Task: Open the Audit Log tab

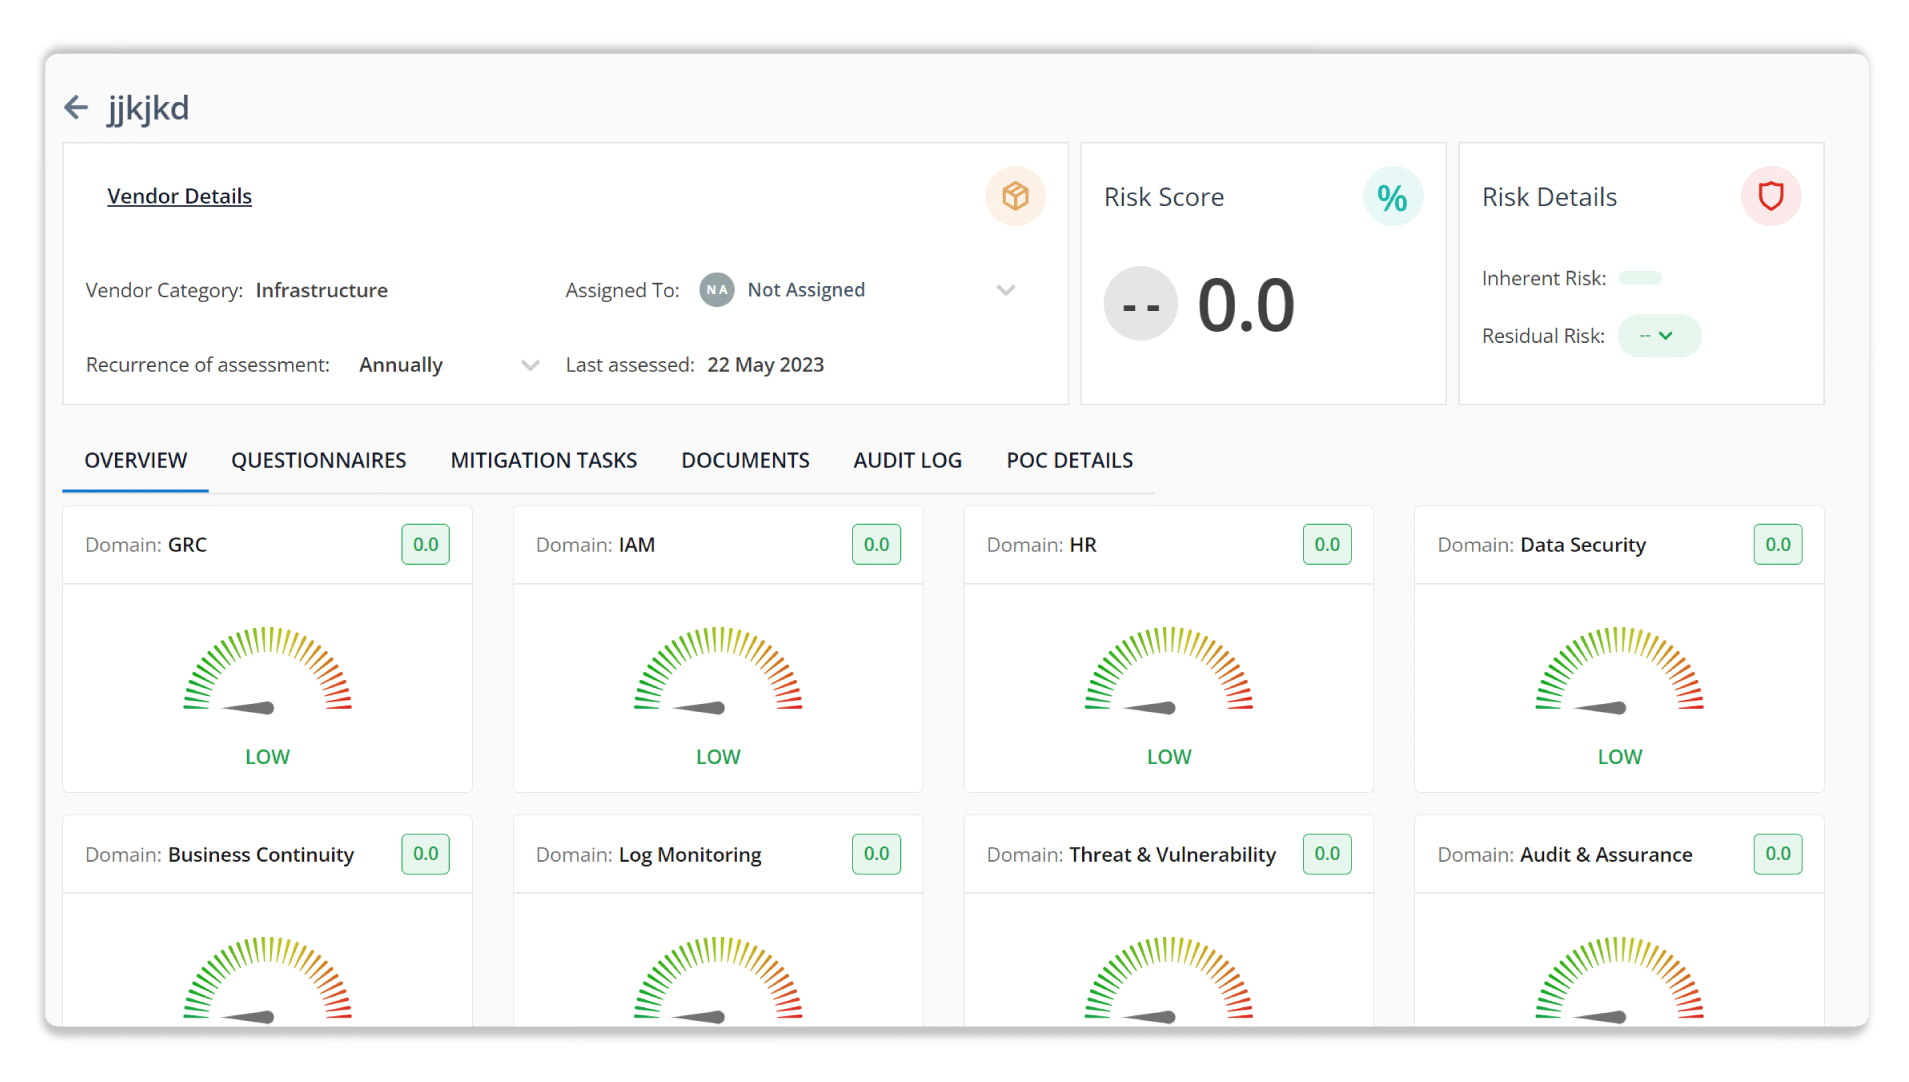Action: tap(907, 461)
